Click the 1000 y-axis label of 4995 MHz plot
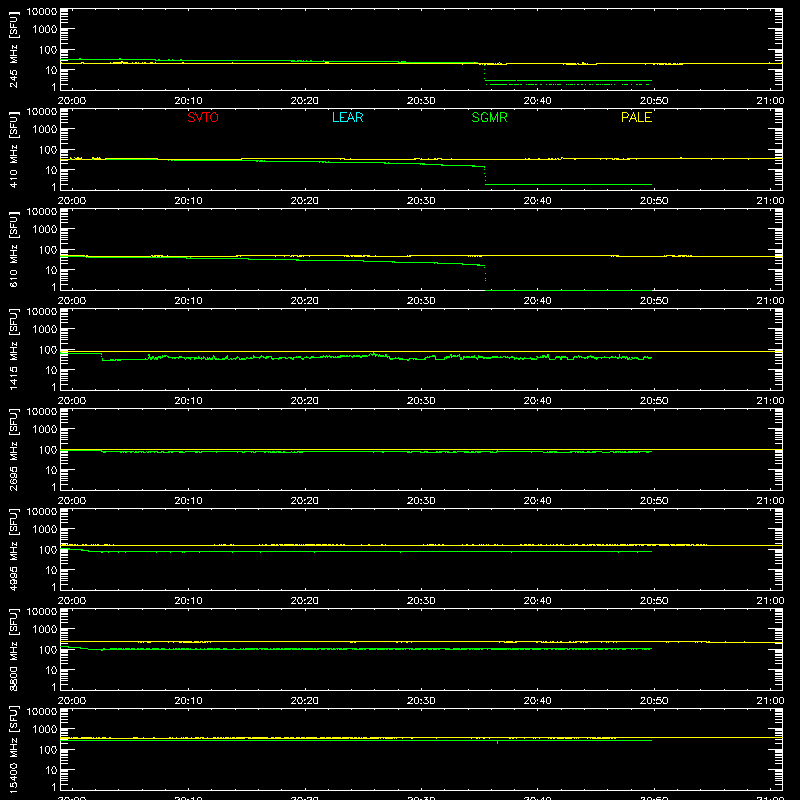 click(x=45, y=530)
